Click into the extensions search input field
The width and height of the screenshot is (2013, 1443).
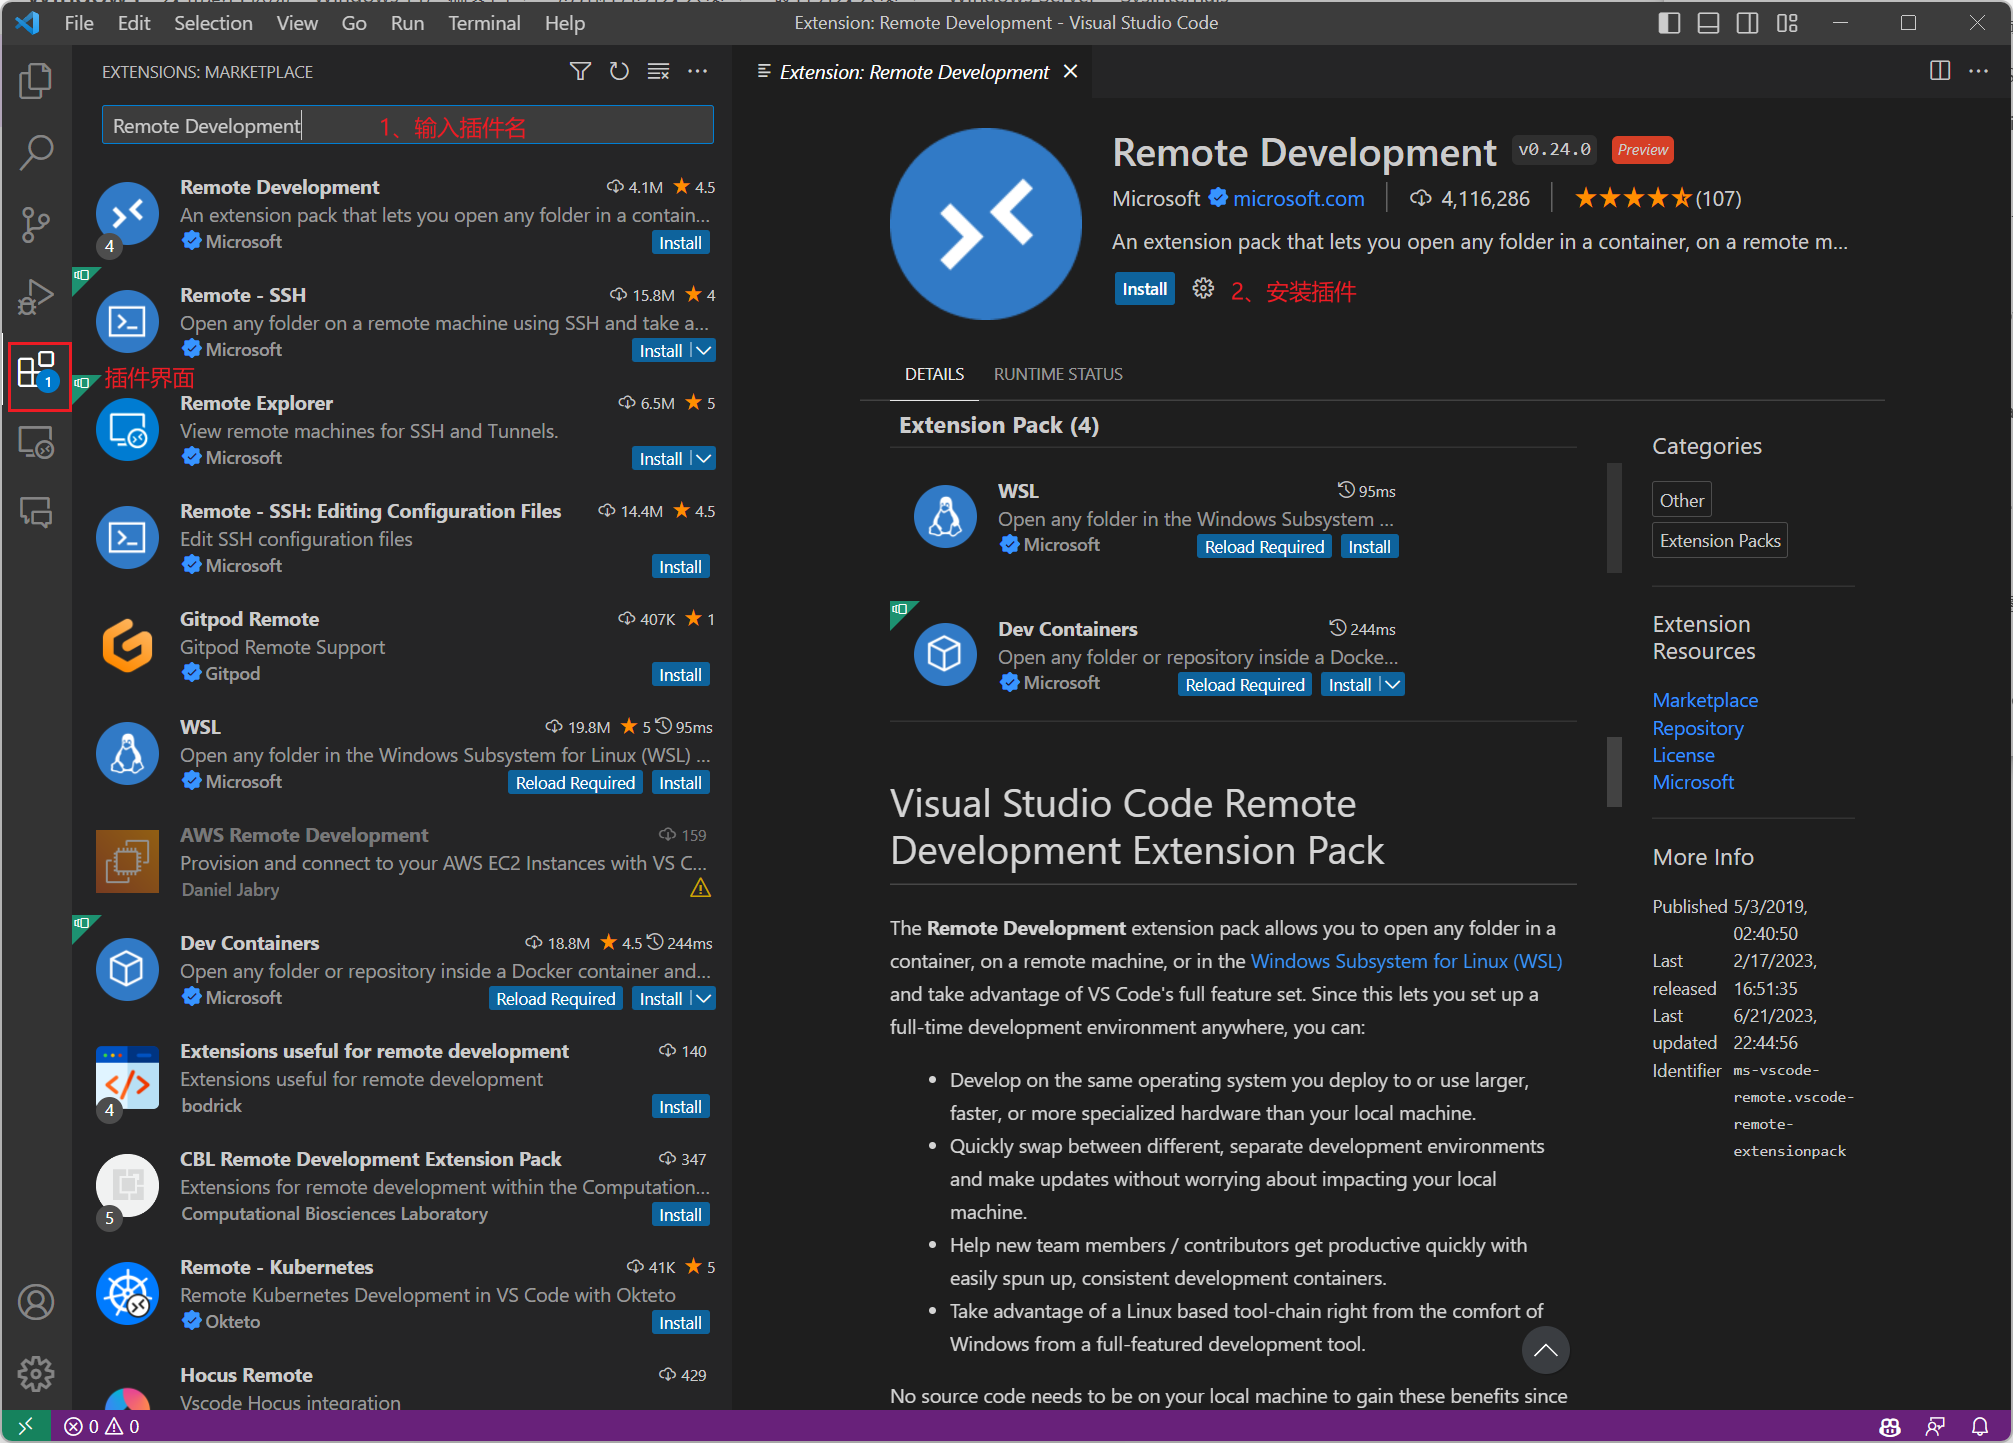click(x=407, y=125)
